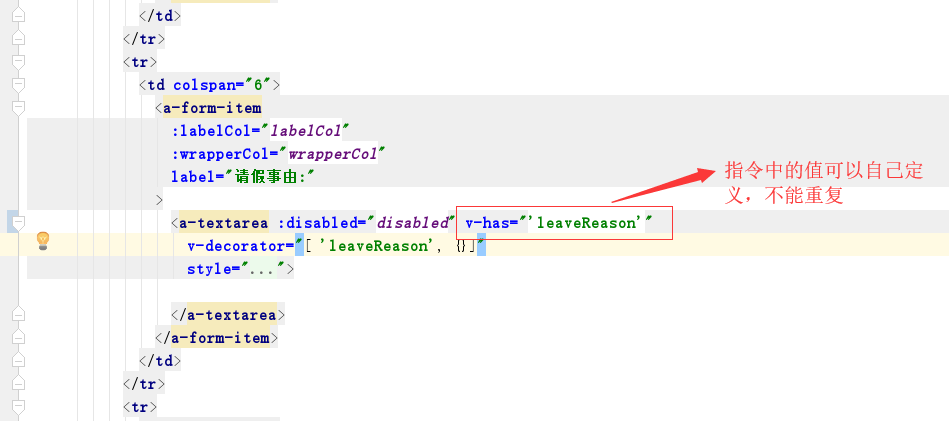Screen dimensions: 949x421
Task: Click the label value 请假事由:
Action: click(x=271, y=177)
